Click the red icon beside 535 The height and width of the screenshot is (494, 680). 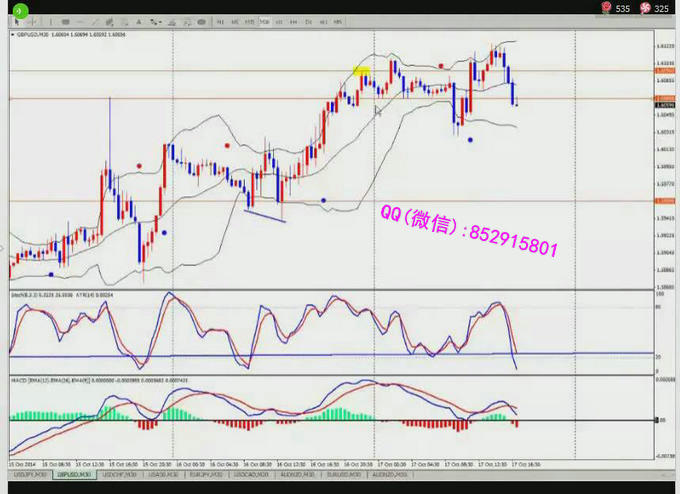pyautogui.click(x=605, y=8)
